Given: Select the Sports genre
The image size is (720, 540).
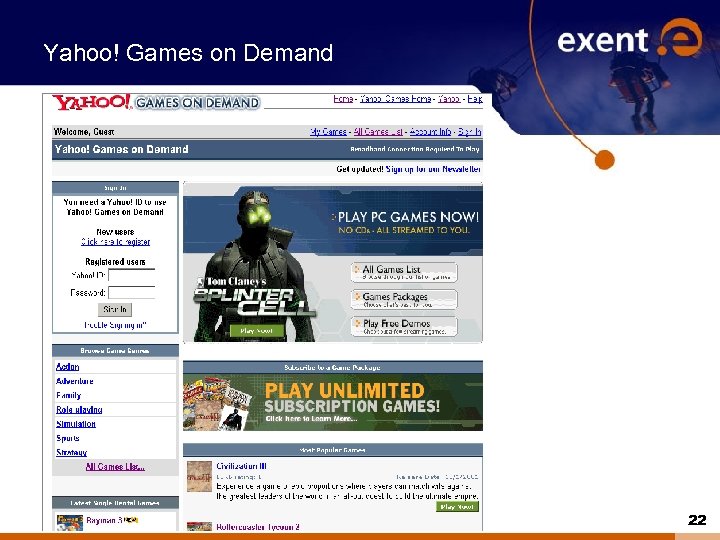Looking at the screenshot, I should (68, 438).
